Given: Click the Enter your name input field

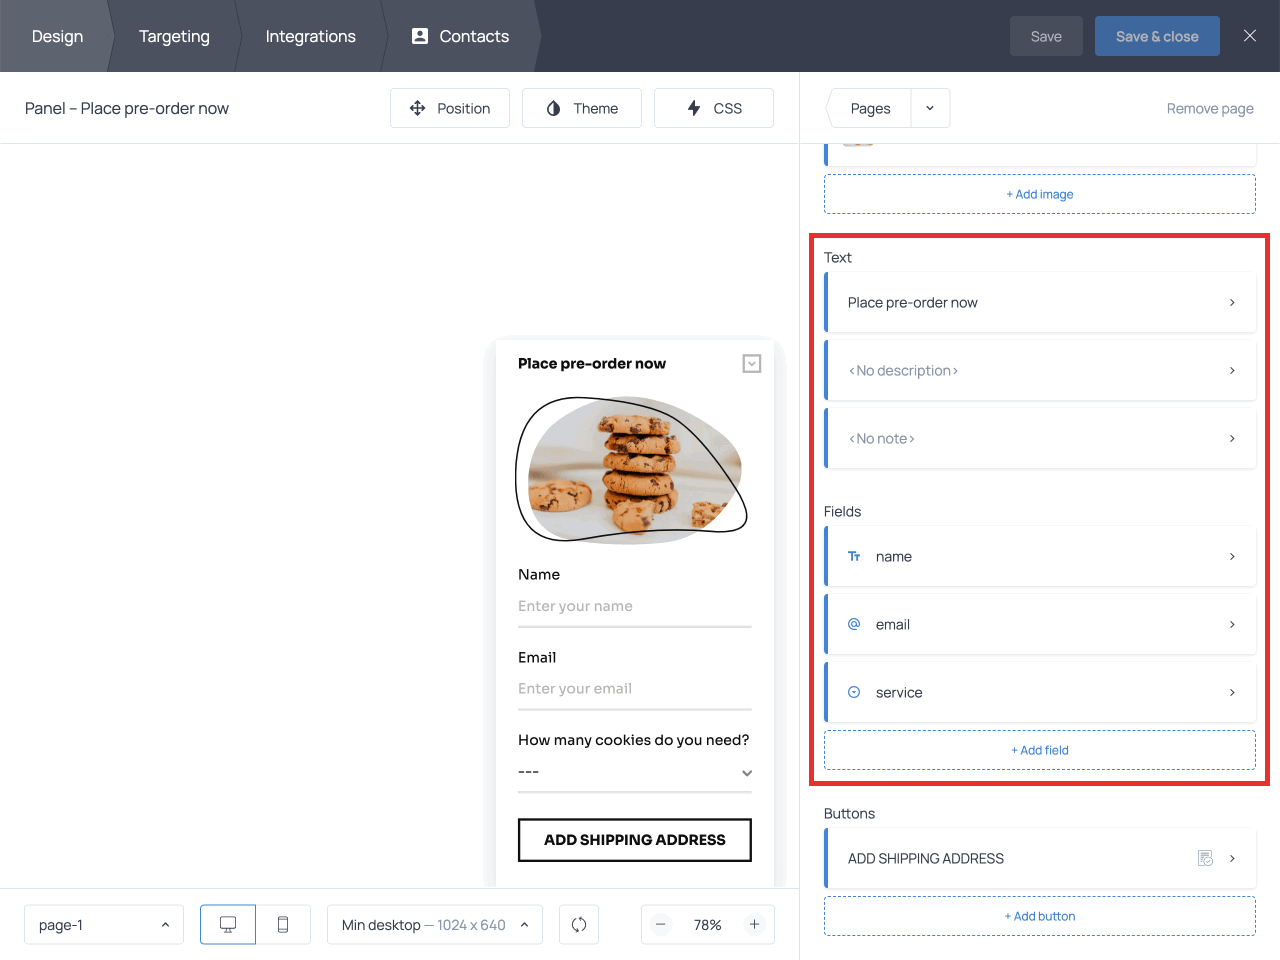Looking at the screenshot, I should point(634,606).
